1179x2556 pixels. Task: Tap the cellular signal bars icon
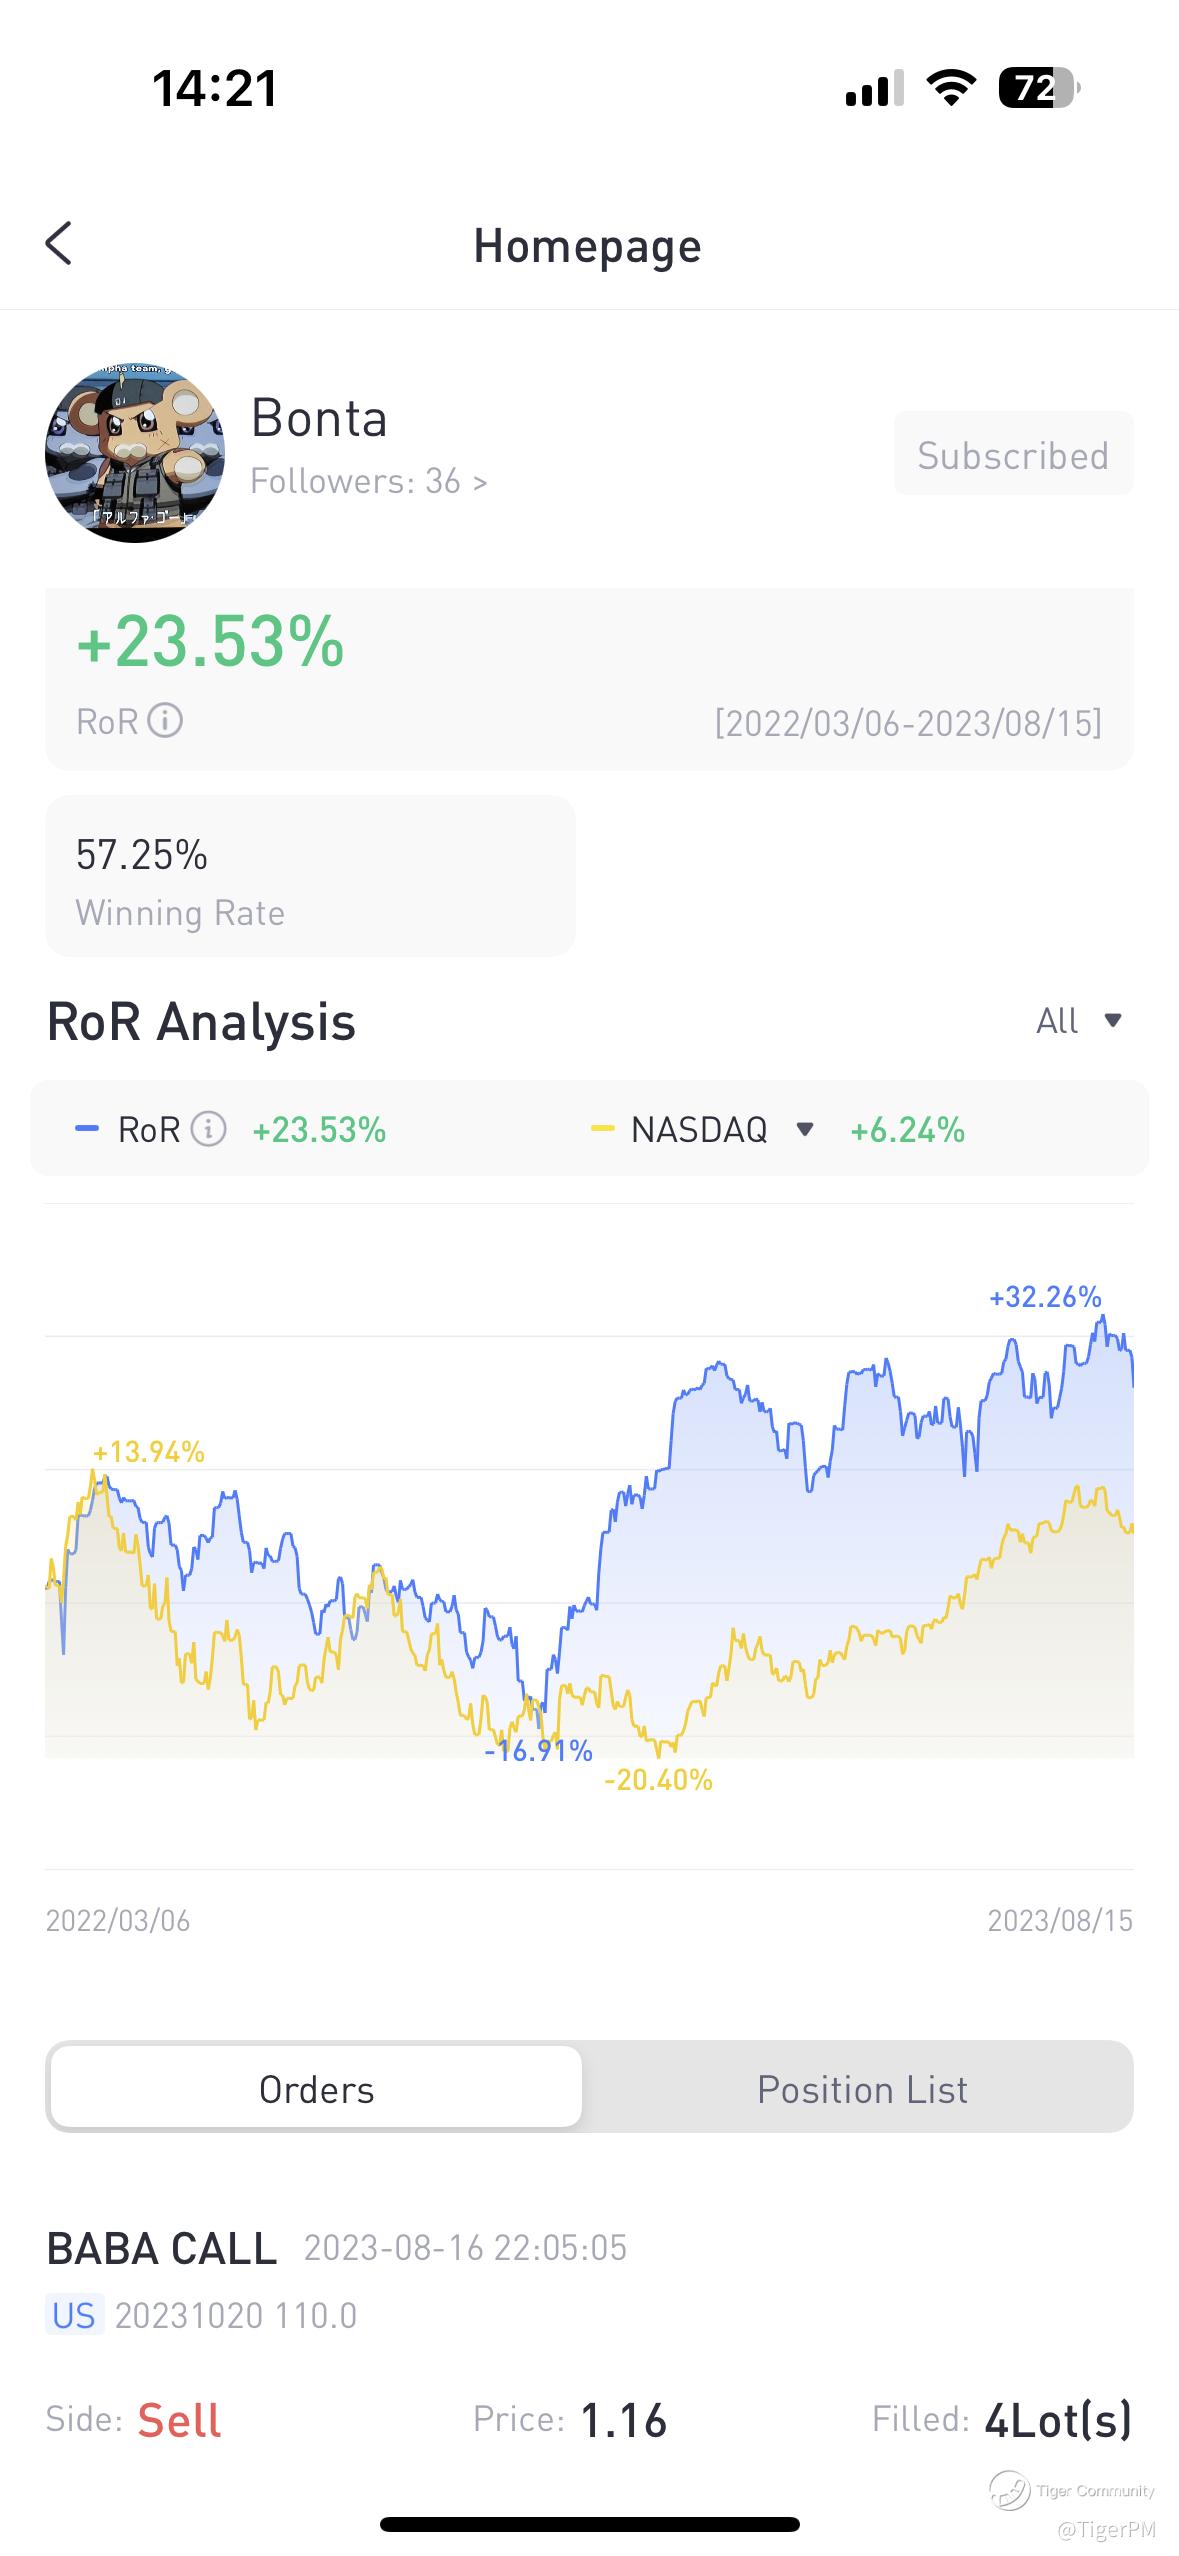tap(874, 88)
